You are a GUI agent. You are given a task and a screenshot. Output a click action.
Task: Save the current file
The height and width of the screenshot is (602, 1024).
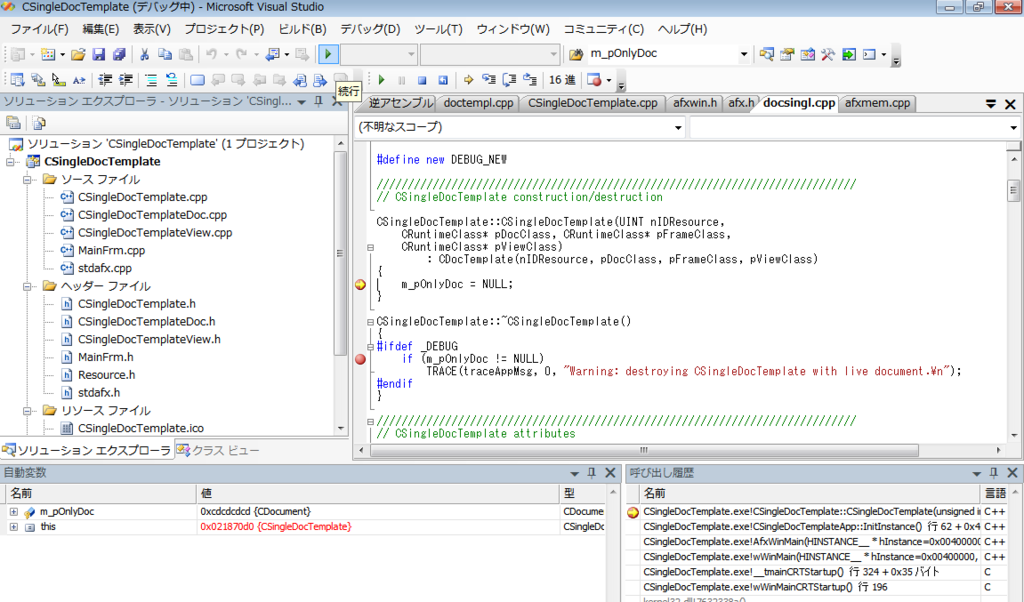[99, 54]
